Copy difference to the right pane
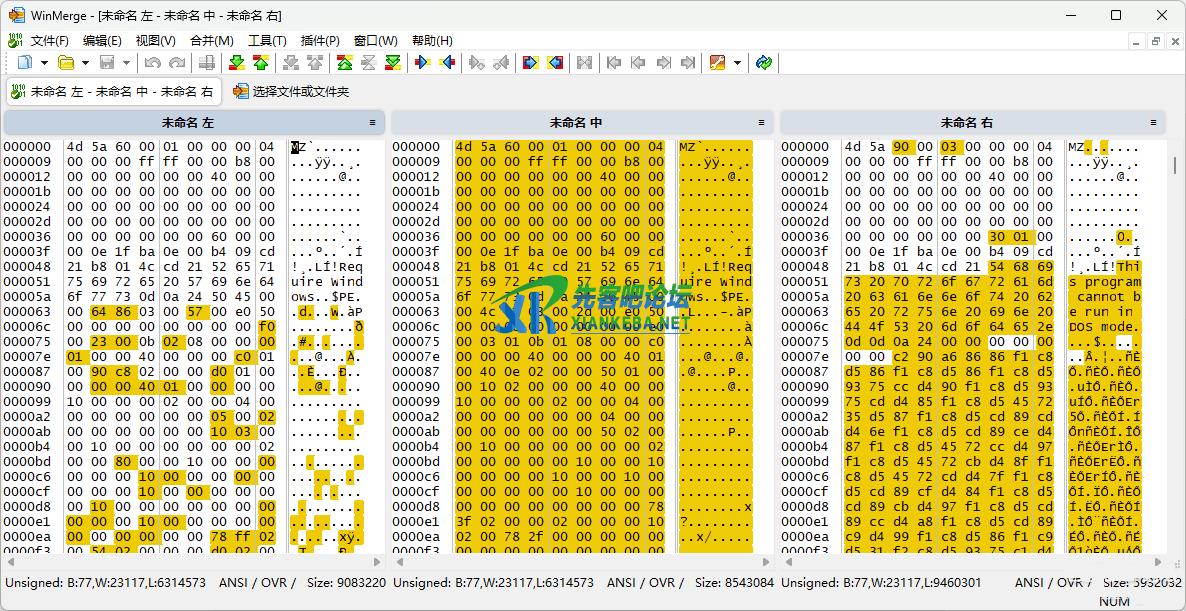Screen dimensions: 1186x611 pyautogui.click(x=423, y=63)
